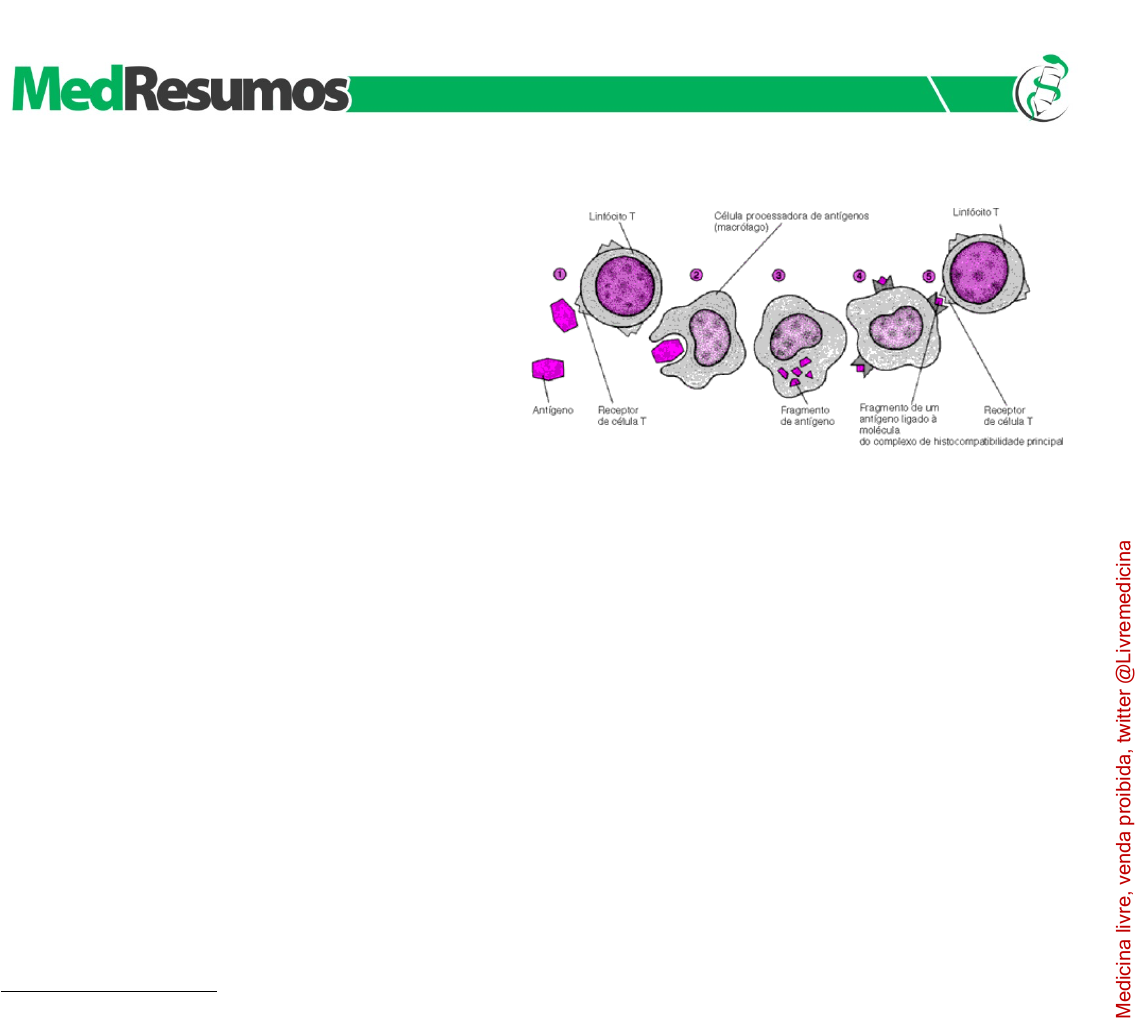This screenshot has height=1018, width=1135.
Task: Select step number 2 marker in diagram
Action: coord(696,275)
